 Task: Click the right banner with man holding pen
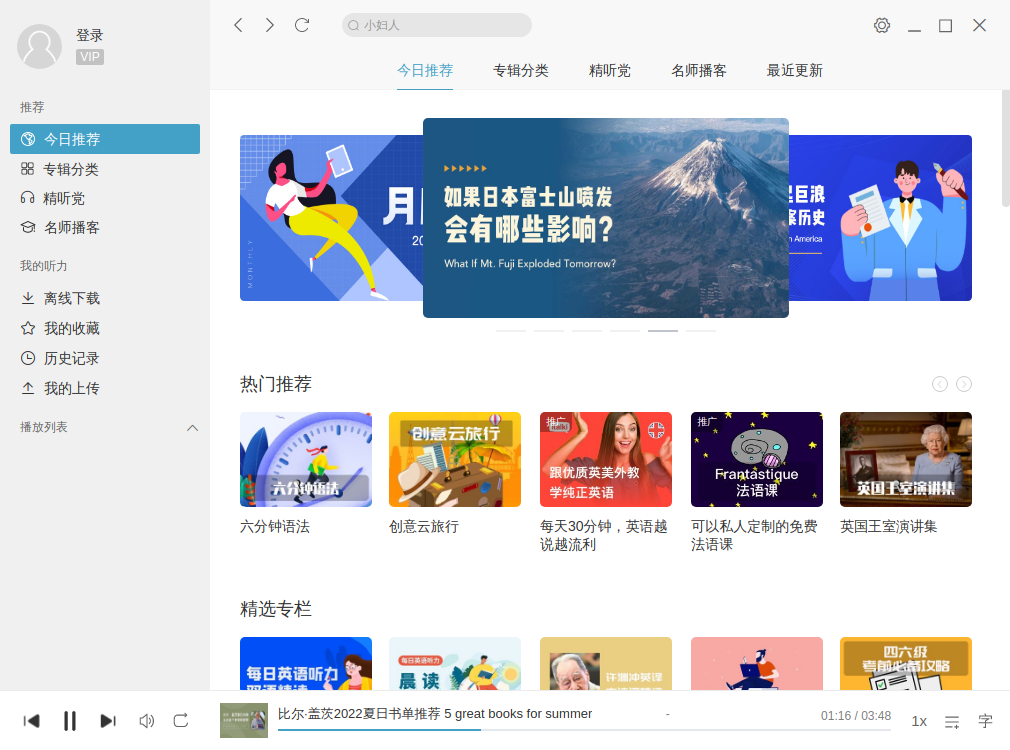coord(880,218)
